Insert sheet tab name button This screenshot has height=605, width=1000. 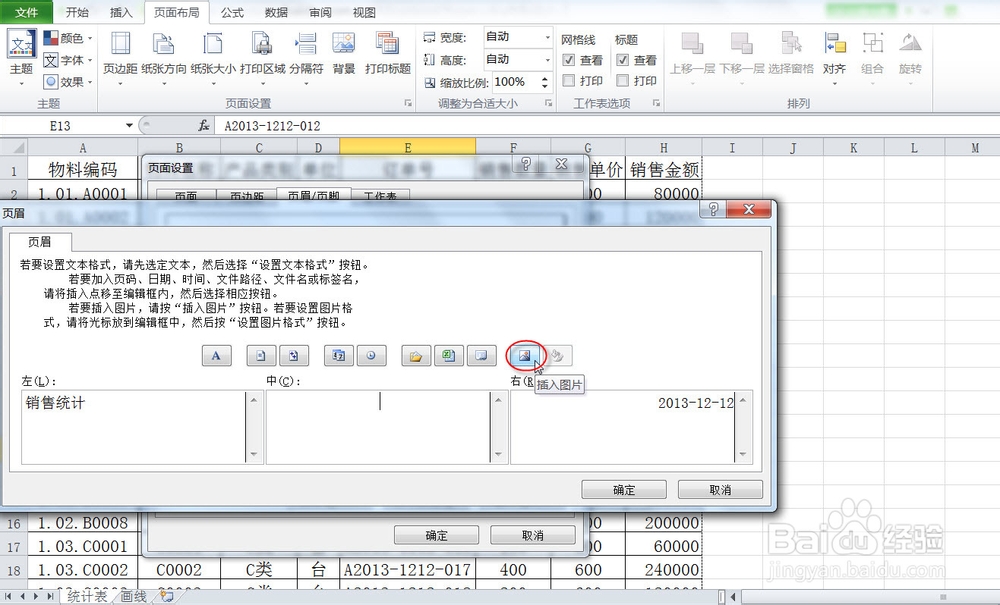coord(482,355)
